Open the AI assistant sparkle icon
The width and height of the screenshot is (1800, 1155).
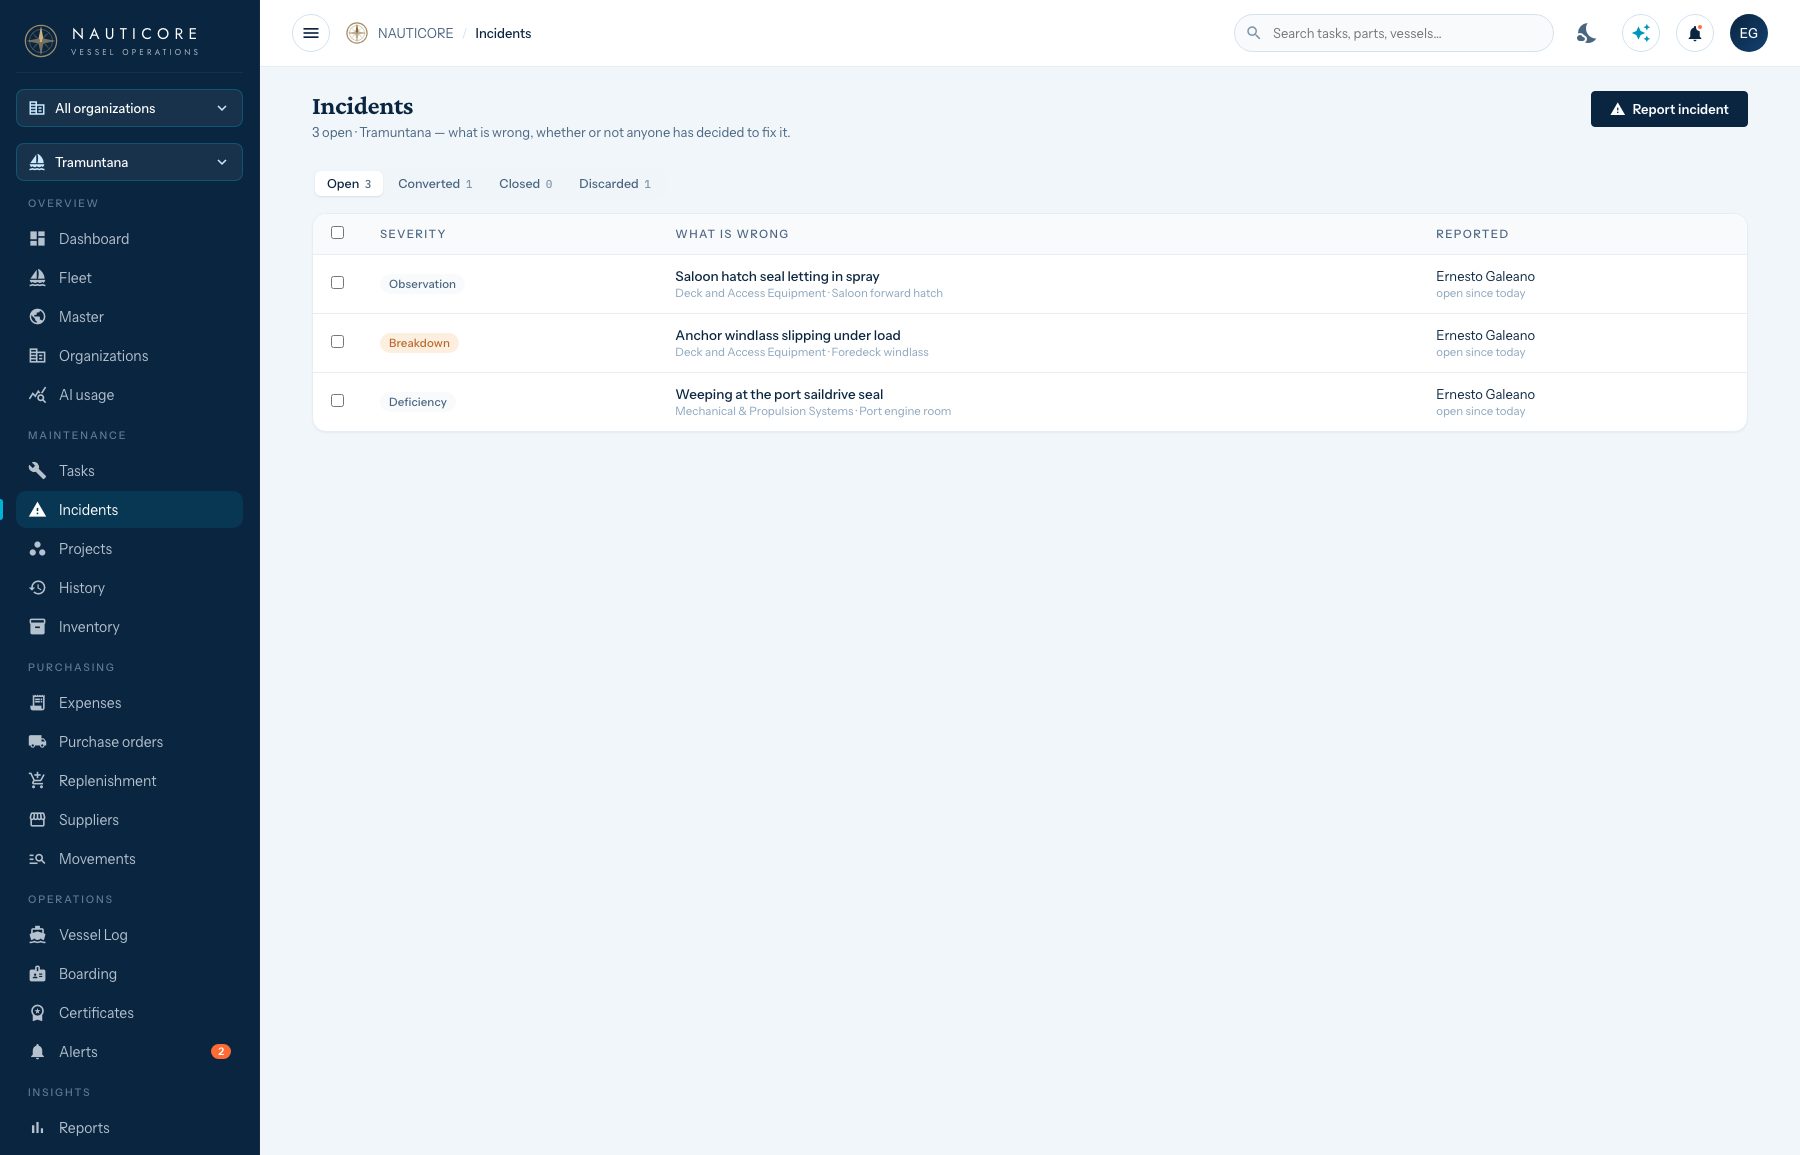(1641, 33)
